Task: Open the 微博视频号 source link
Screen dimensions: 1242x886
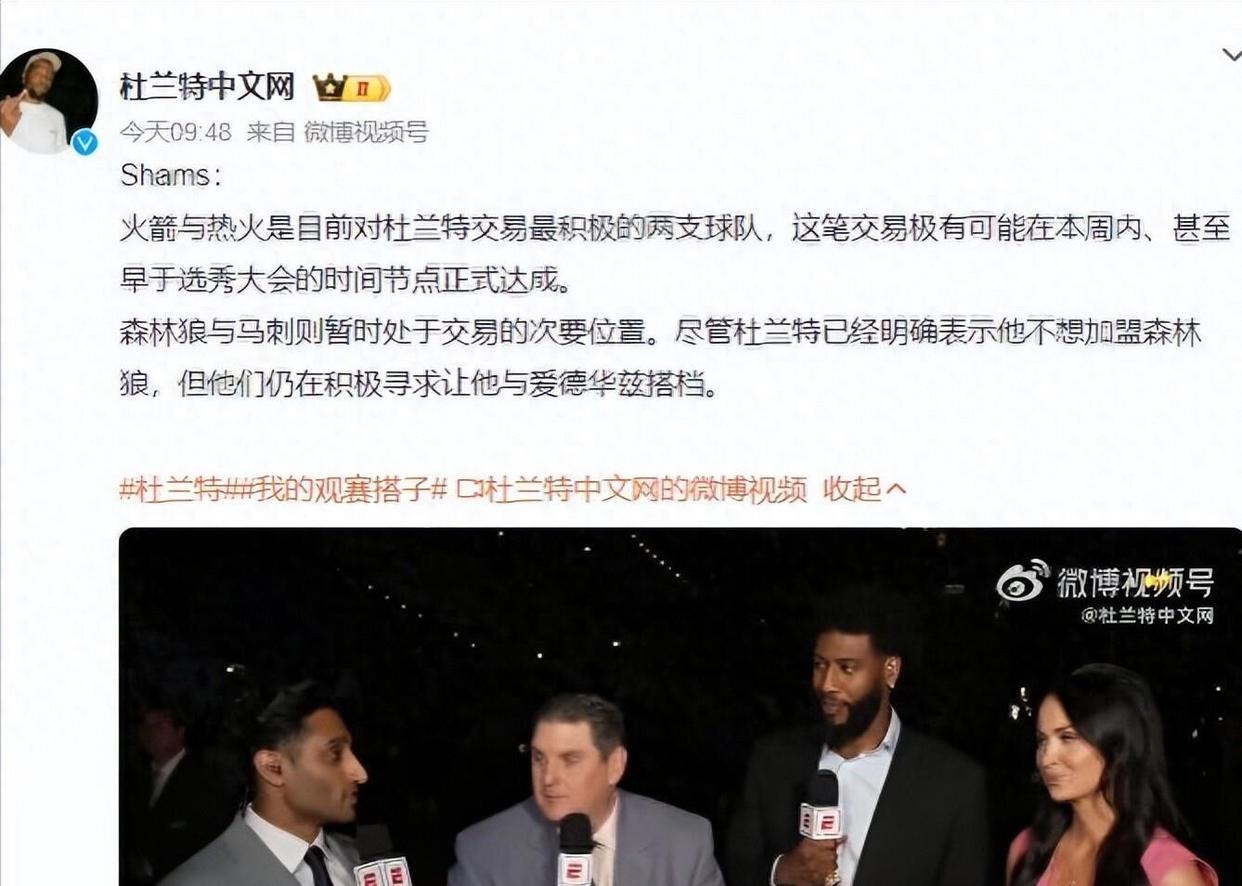Action: [x=365, y=132]
